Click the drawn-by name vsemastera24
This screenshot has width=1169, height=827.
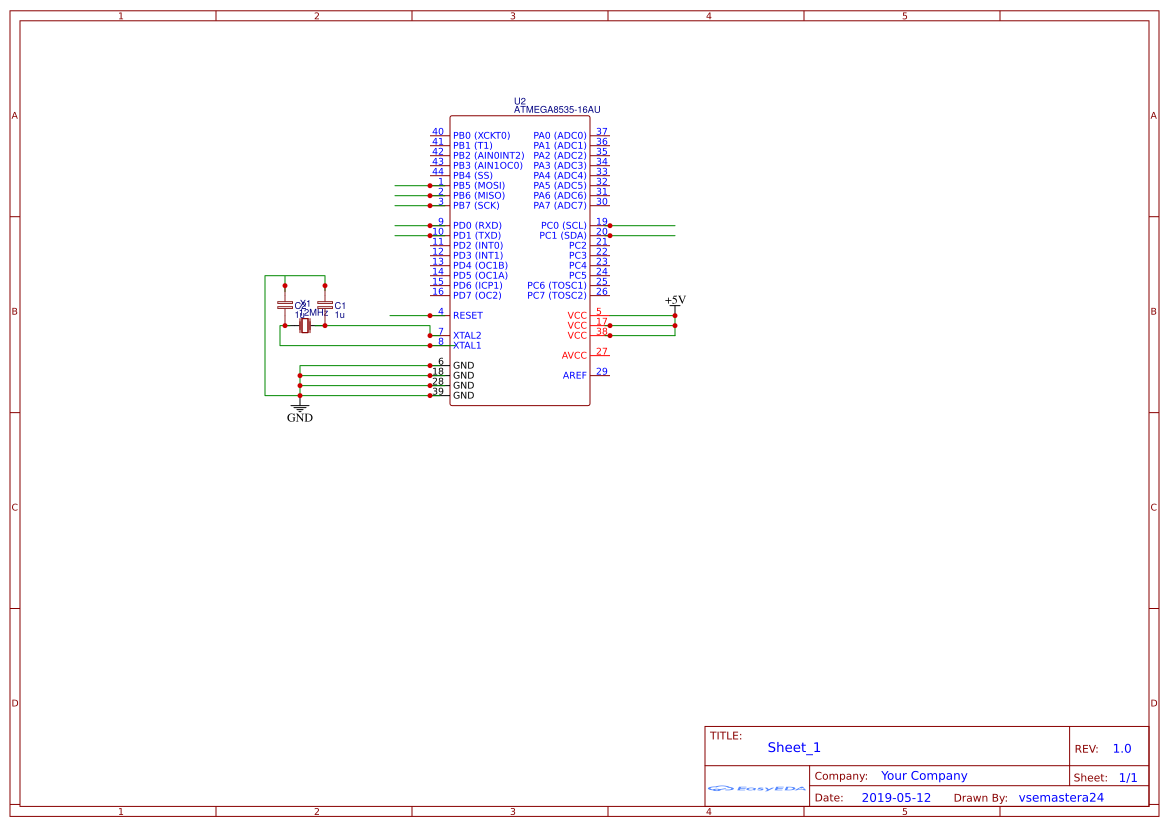point(1062,797)
